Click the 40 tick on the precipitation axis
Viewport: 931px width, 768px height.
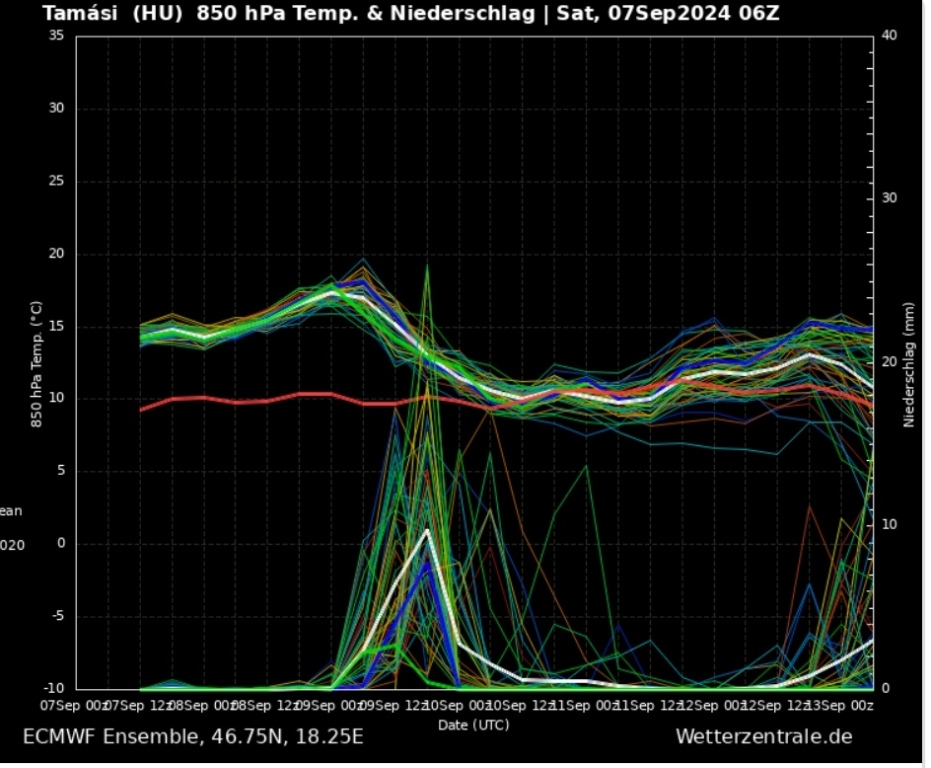[x=889, y=36]
